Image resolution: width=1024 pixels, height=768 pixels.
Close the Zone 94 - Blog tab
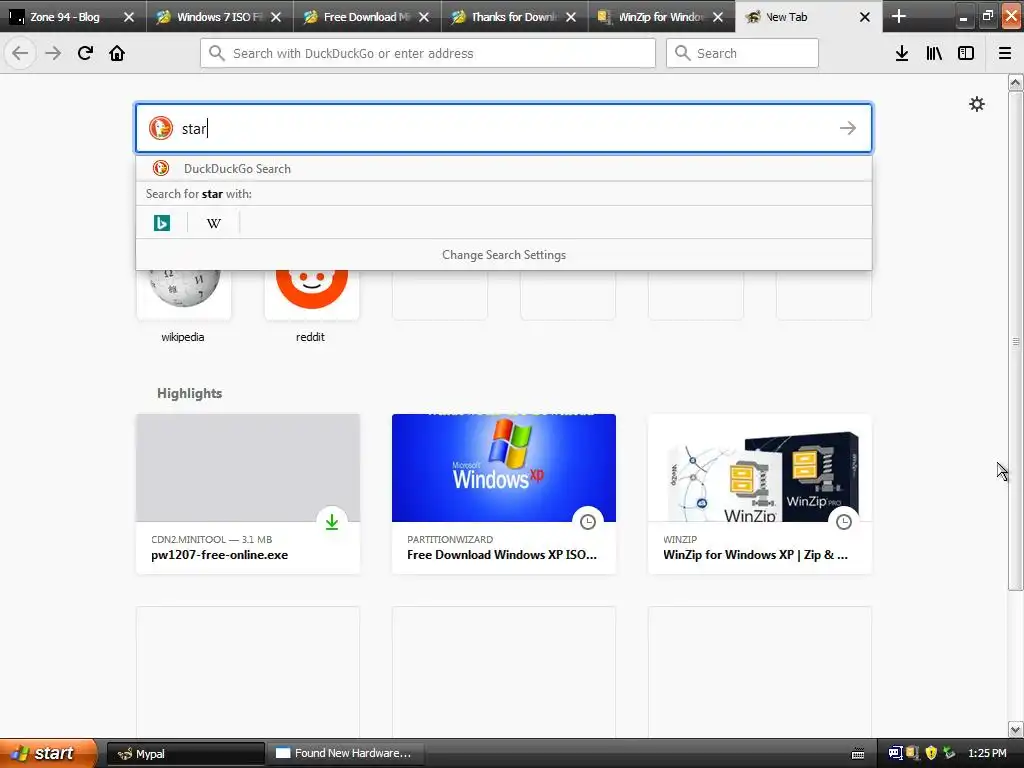pyautogui.click(x=129, y=17)
